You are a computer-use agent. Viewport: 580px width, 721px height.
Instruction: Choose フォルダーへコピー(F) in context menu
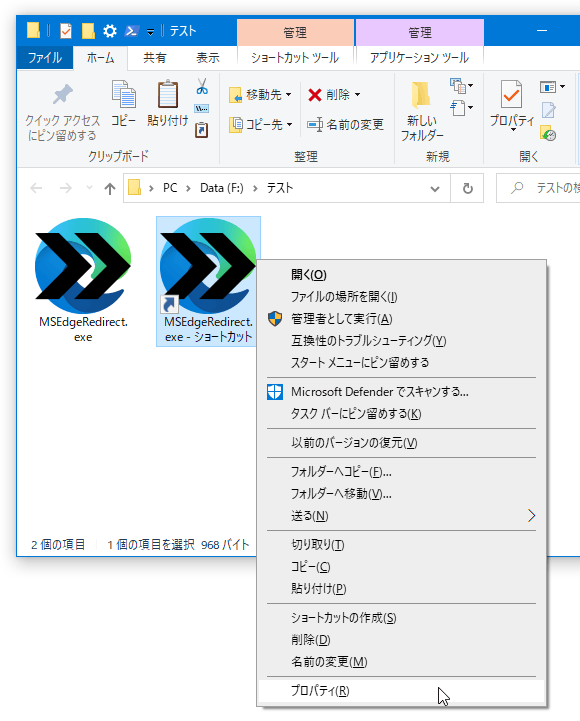(x=402, y=472)
